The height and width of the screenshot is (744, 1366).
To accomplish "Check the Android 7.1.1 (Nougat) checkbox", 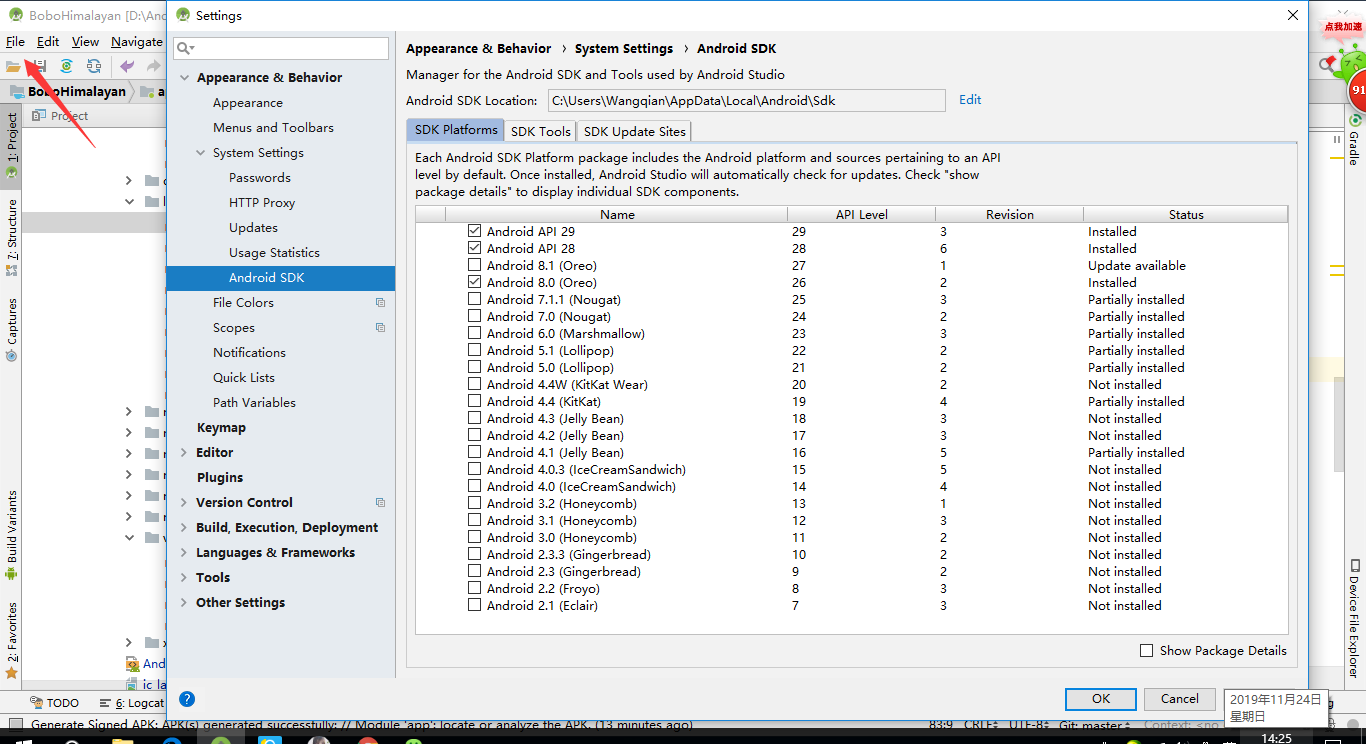I will click(x=474, y=299).
